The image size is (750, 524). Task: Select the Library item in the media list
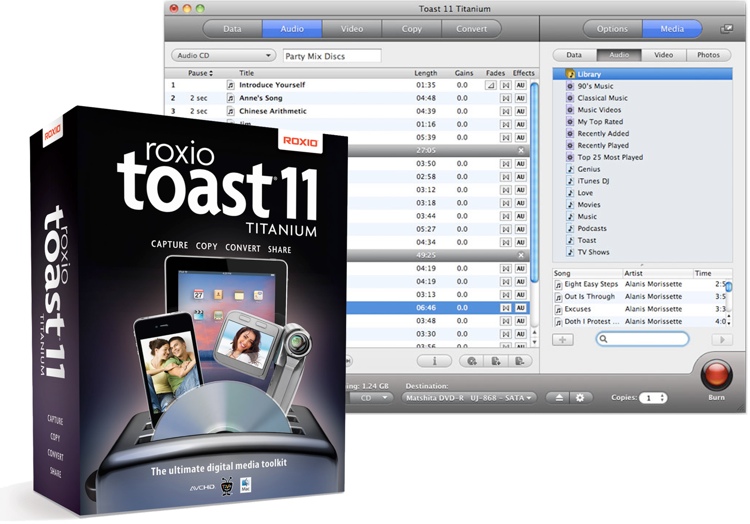(x=642, y=74)
